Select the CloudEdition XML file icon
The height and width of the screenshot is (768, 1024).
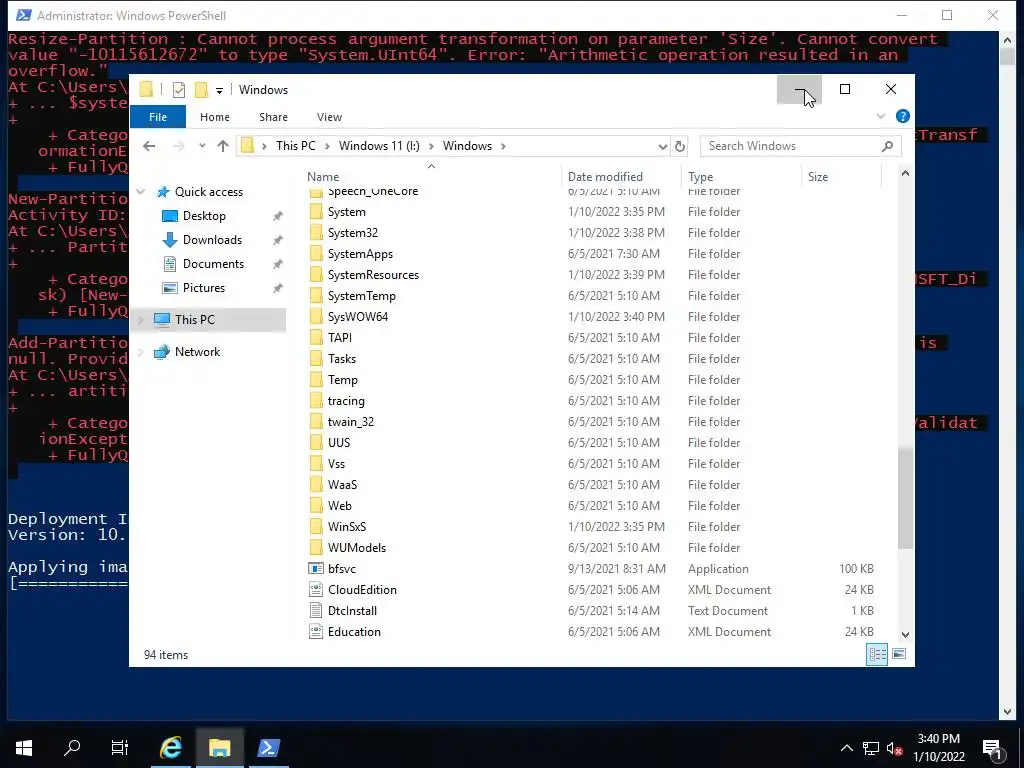pos(316,590)
